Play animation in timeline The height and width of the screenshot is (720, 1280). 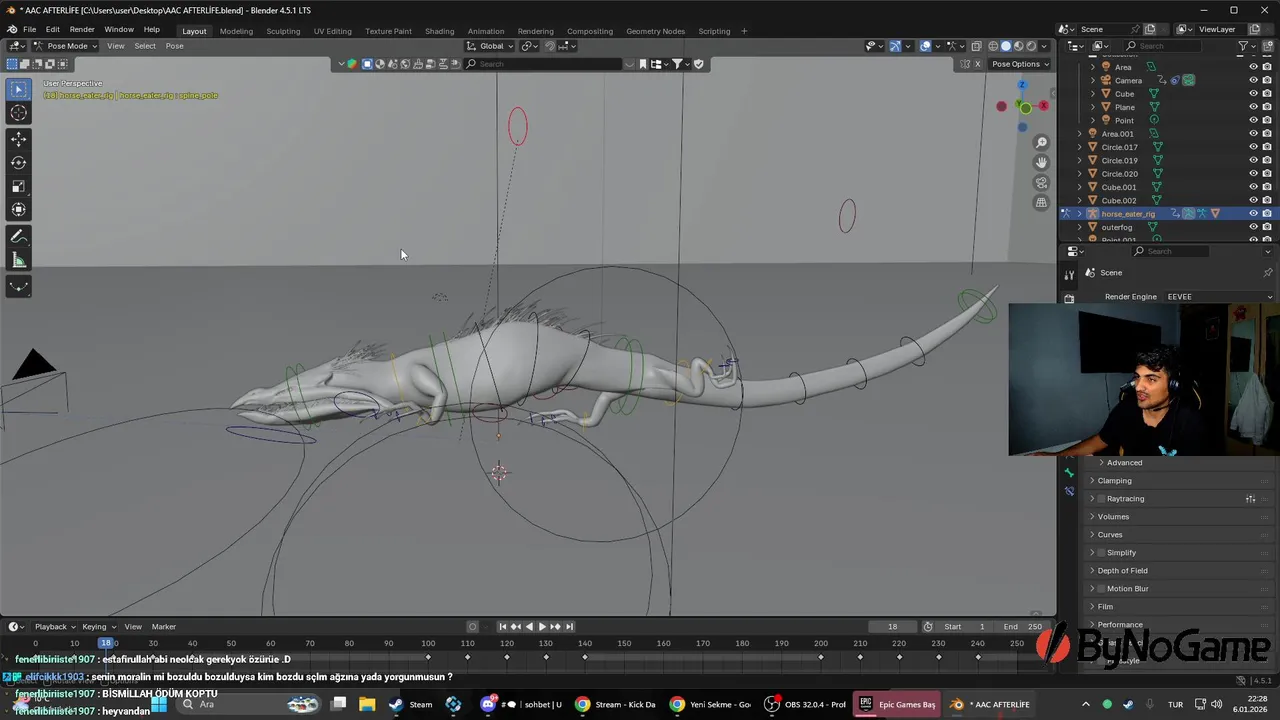542,627
